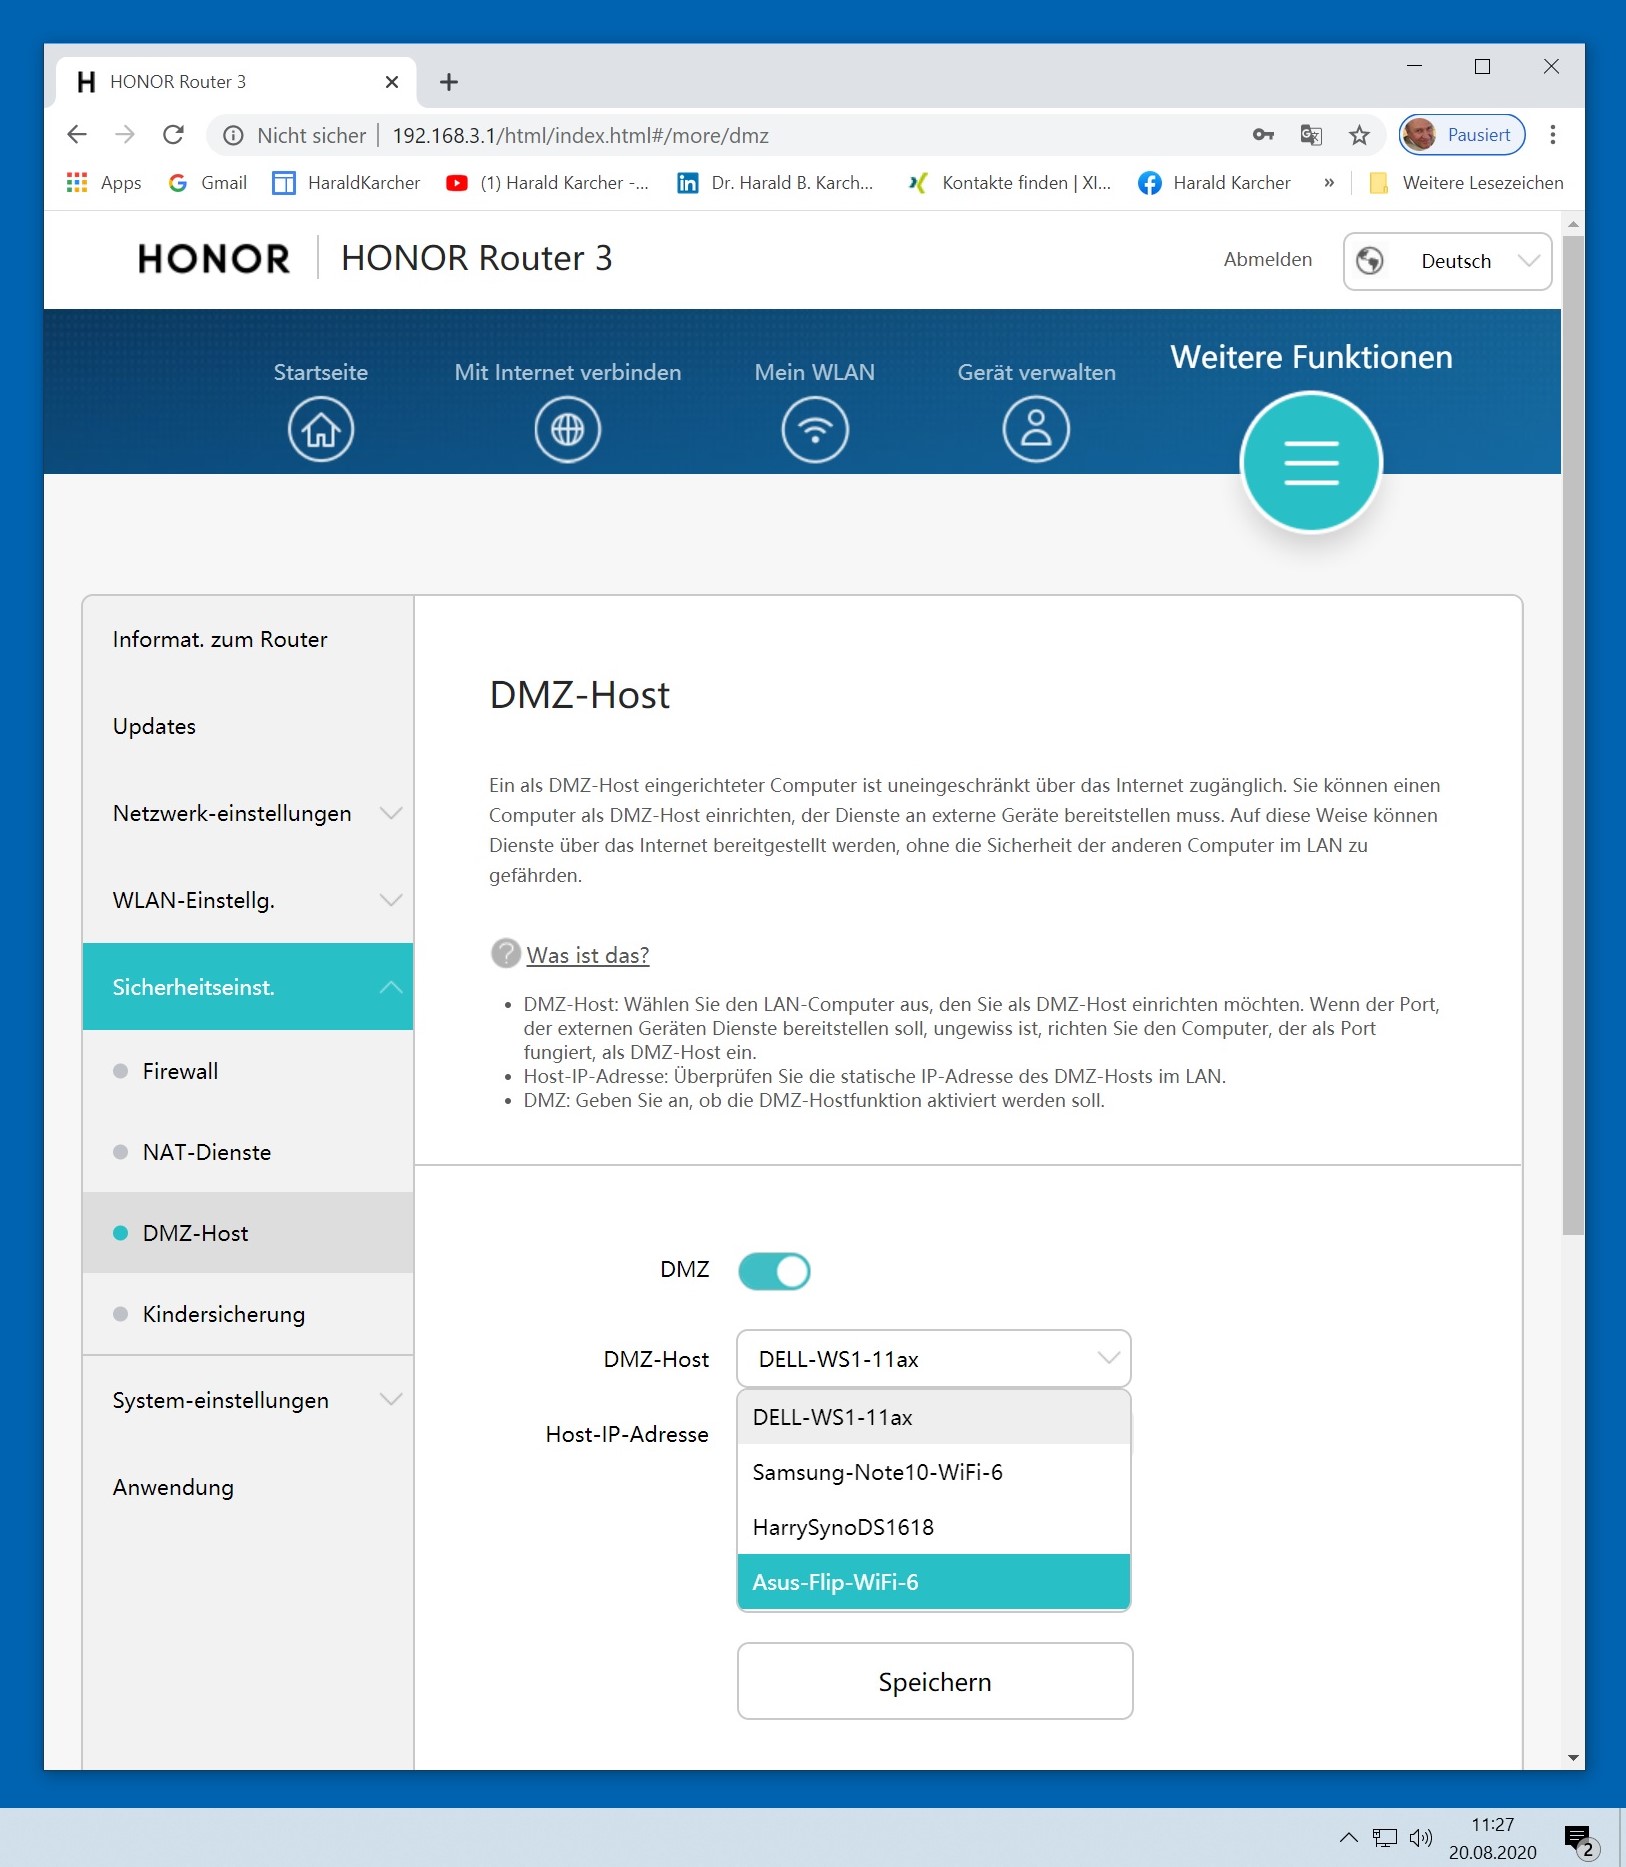Click the Was ist das? link
Image resolution: width=1626 pixels, height=1867 pixels.
tap(588, 955)
